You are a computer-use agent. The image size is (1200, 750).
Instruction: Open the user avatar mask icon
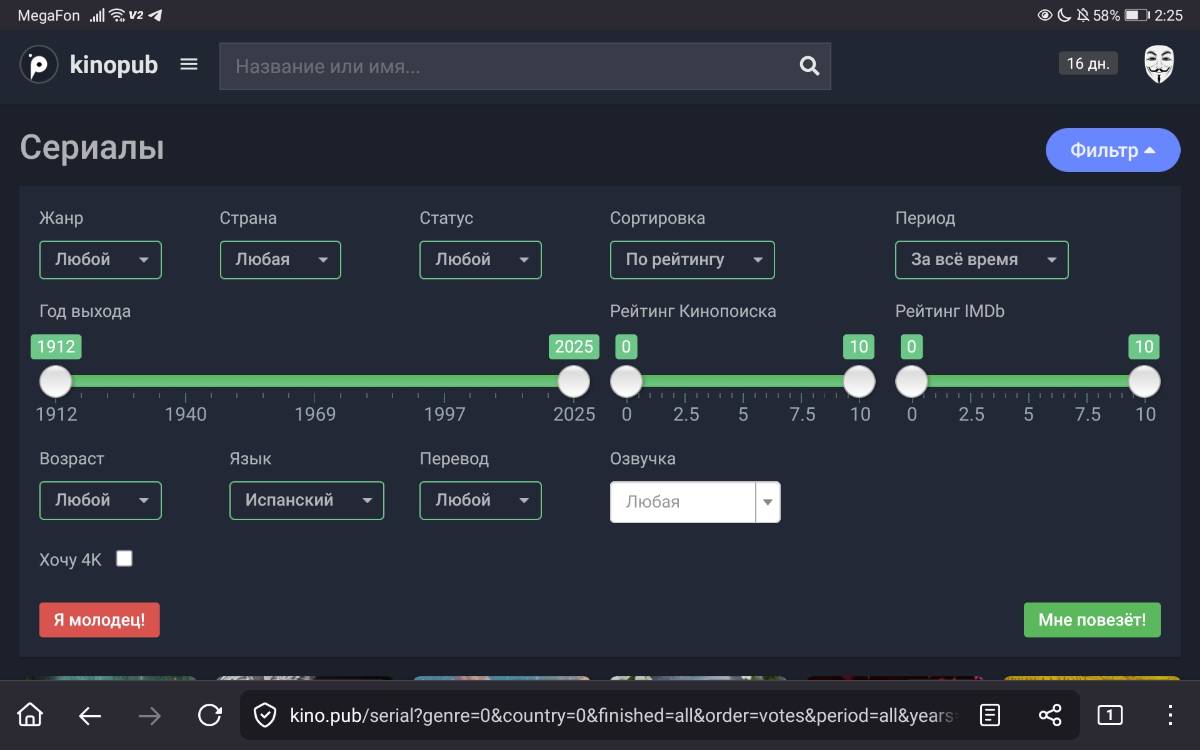click(1158, 64)
